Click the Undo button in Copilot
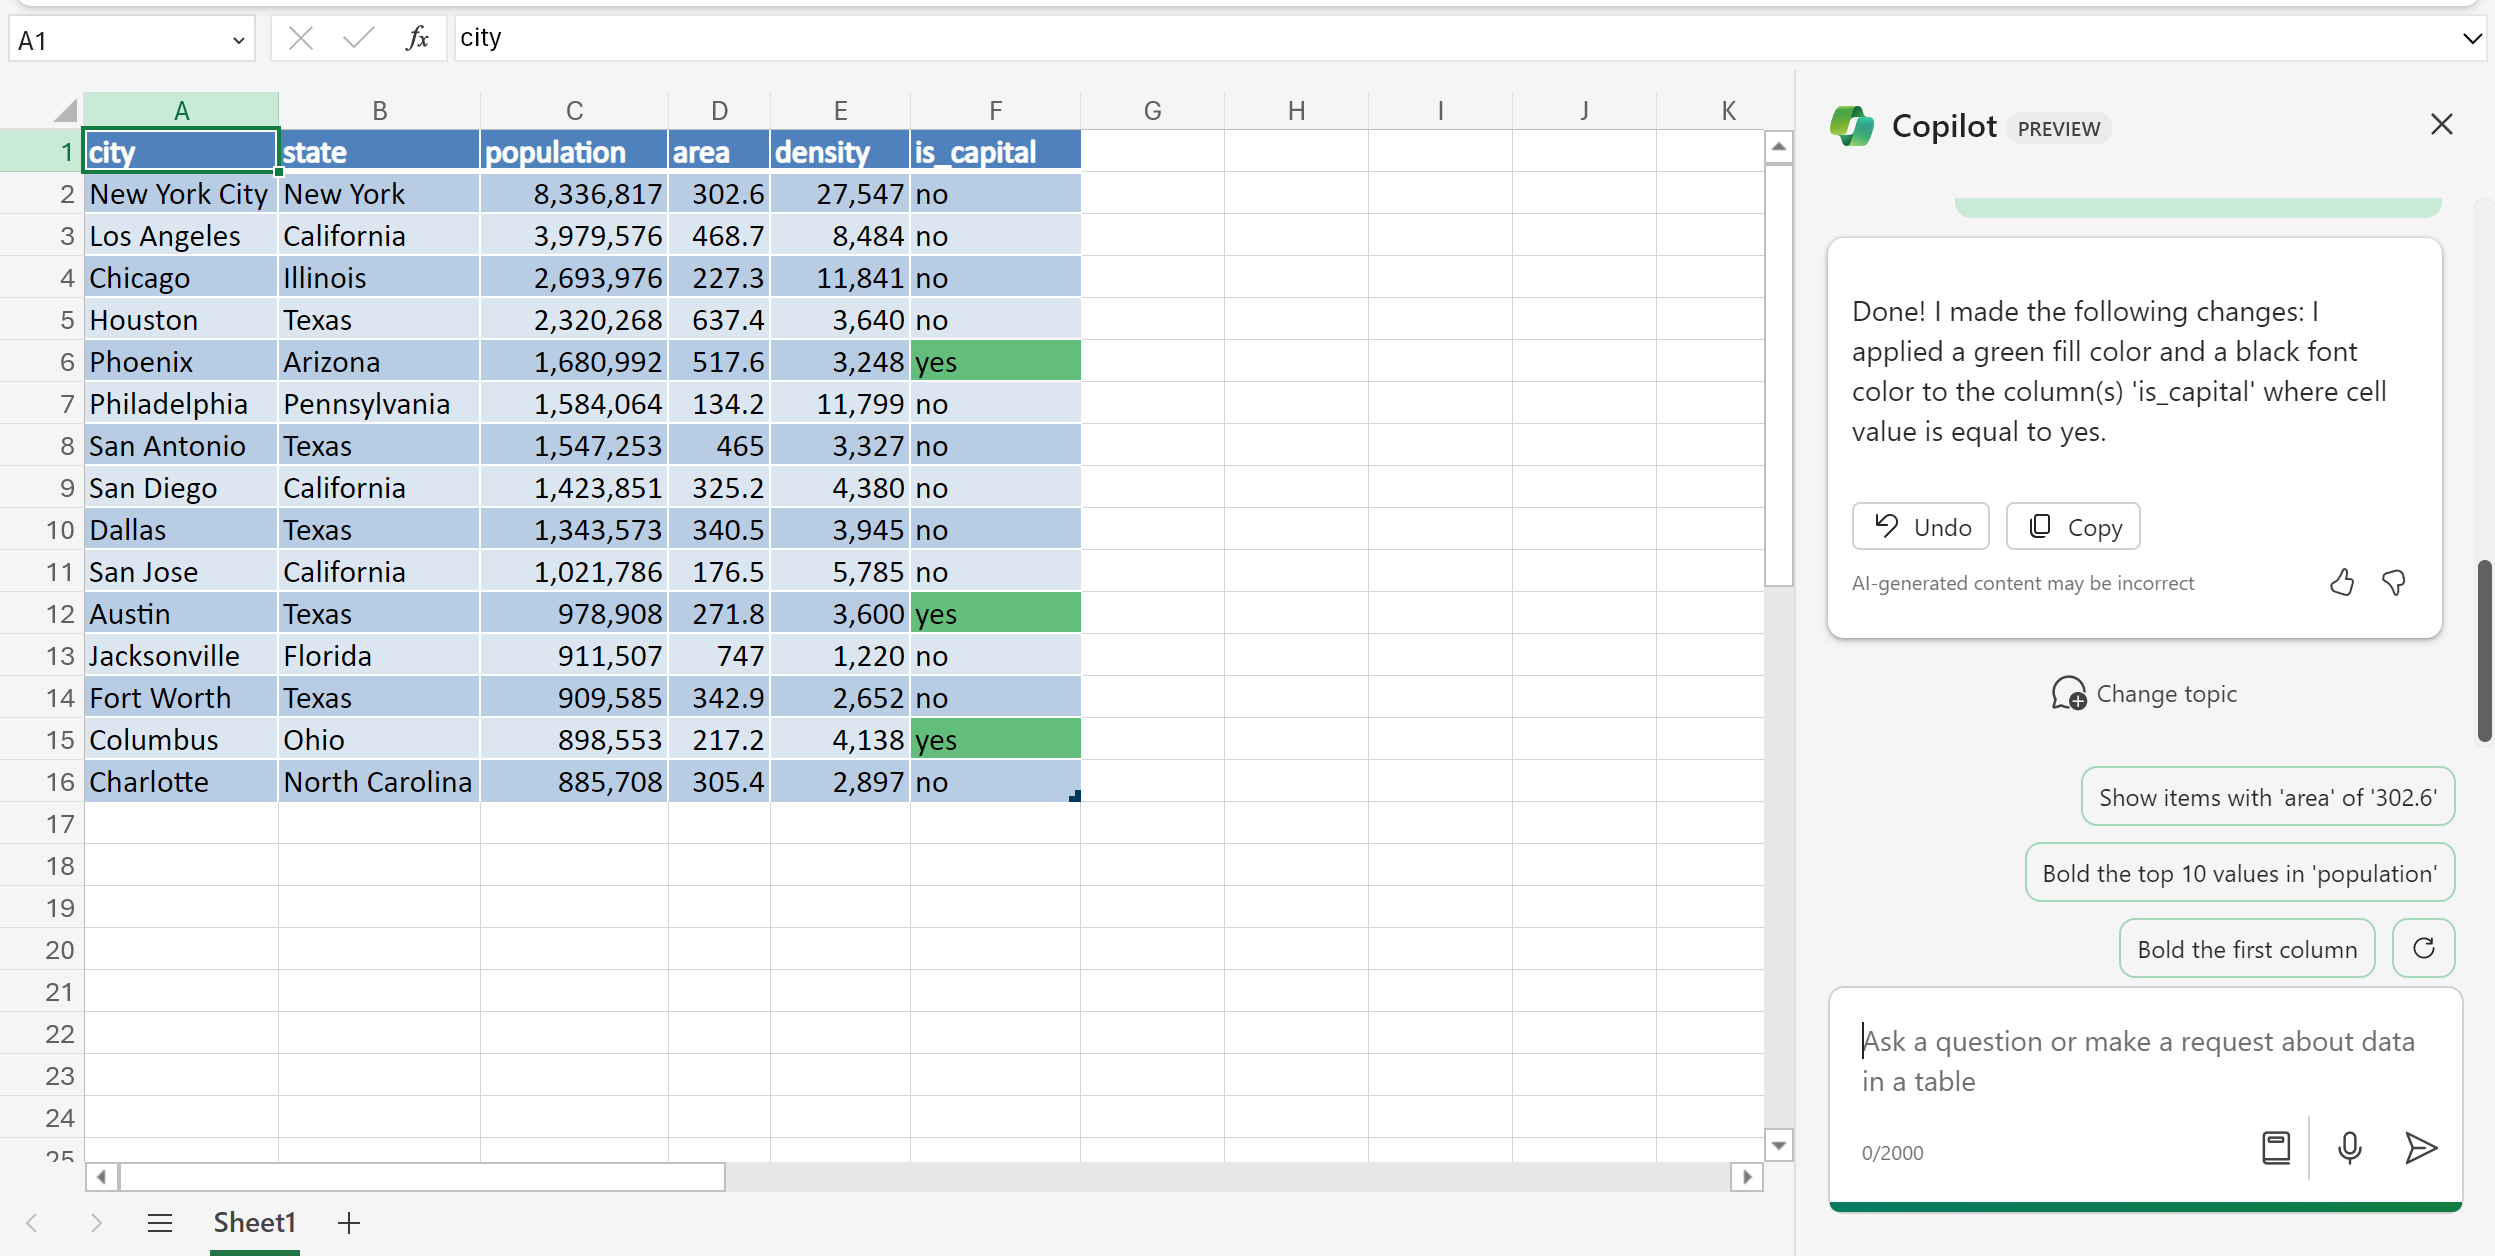This screenshot has width=2495, height=1256. pyautogui.click(x=1921, y=527)
